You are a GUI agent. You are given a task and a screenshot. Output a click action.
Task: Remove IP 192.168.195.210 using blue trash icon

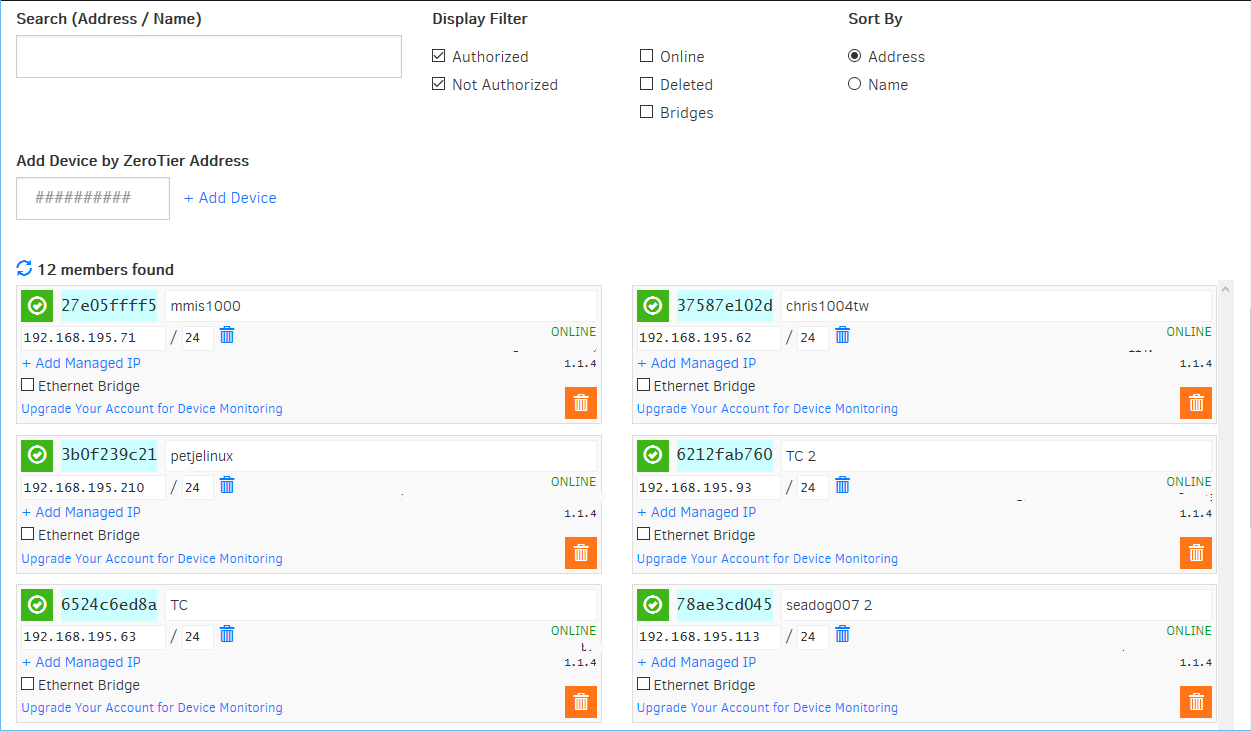click(227, 485)
